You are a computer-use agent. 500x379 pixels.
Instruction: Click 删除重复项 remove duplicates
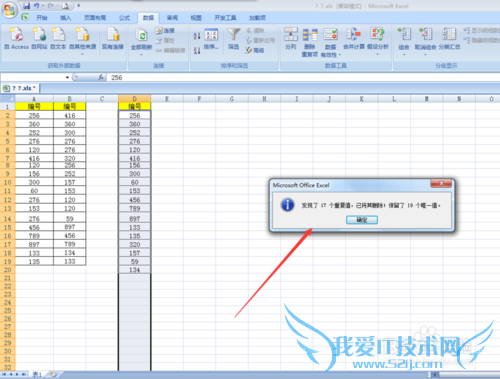pos(310,42)
